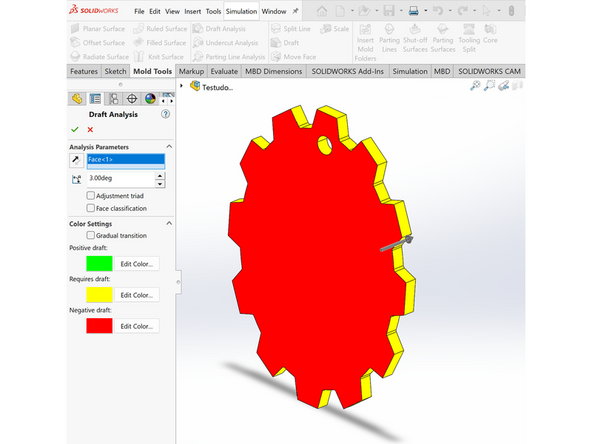Click the reverse direction arrow button
The height and width of the screenshot is (444, 592).
(76, 160)
